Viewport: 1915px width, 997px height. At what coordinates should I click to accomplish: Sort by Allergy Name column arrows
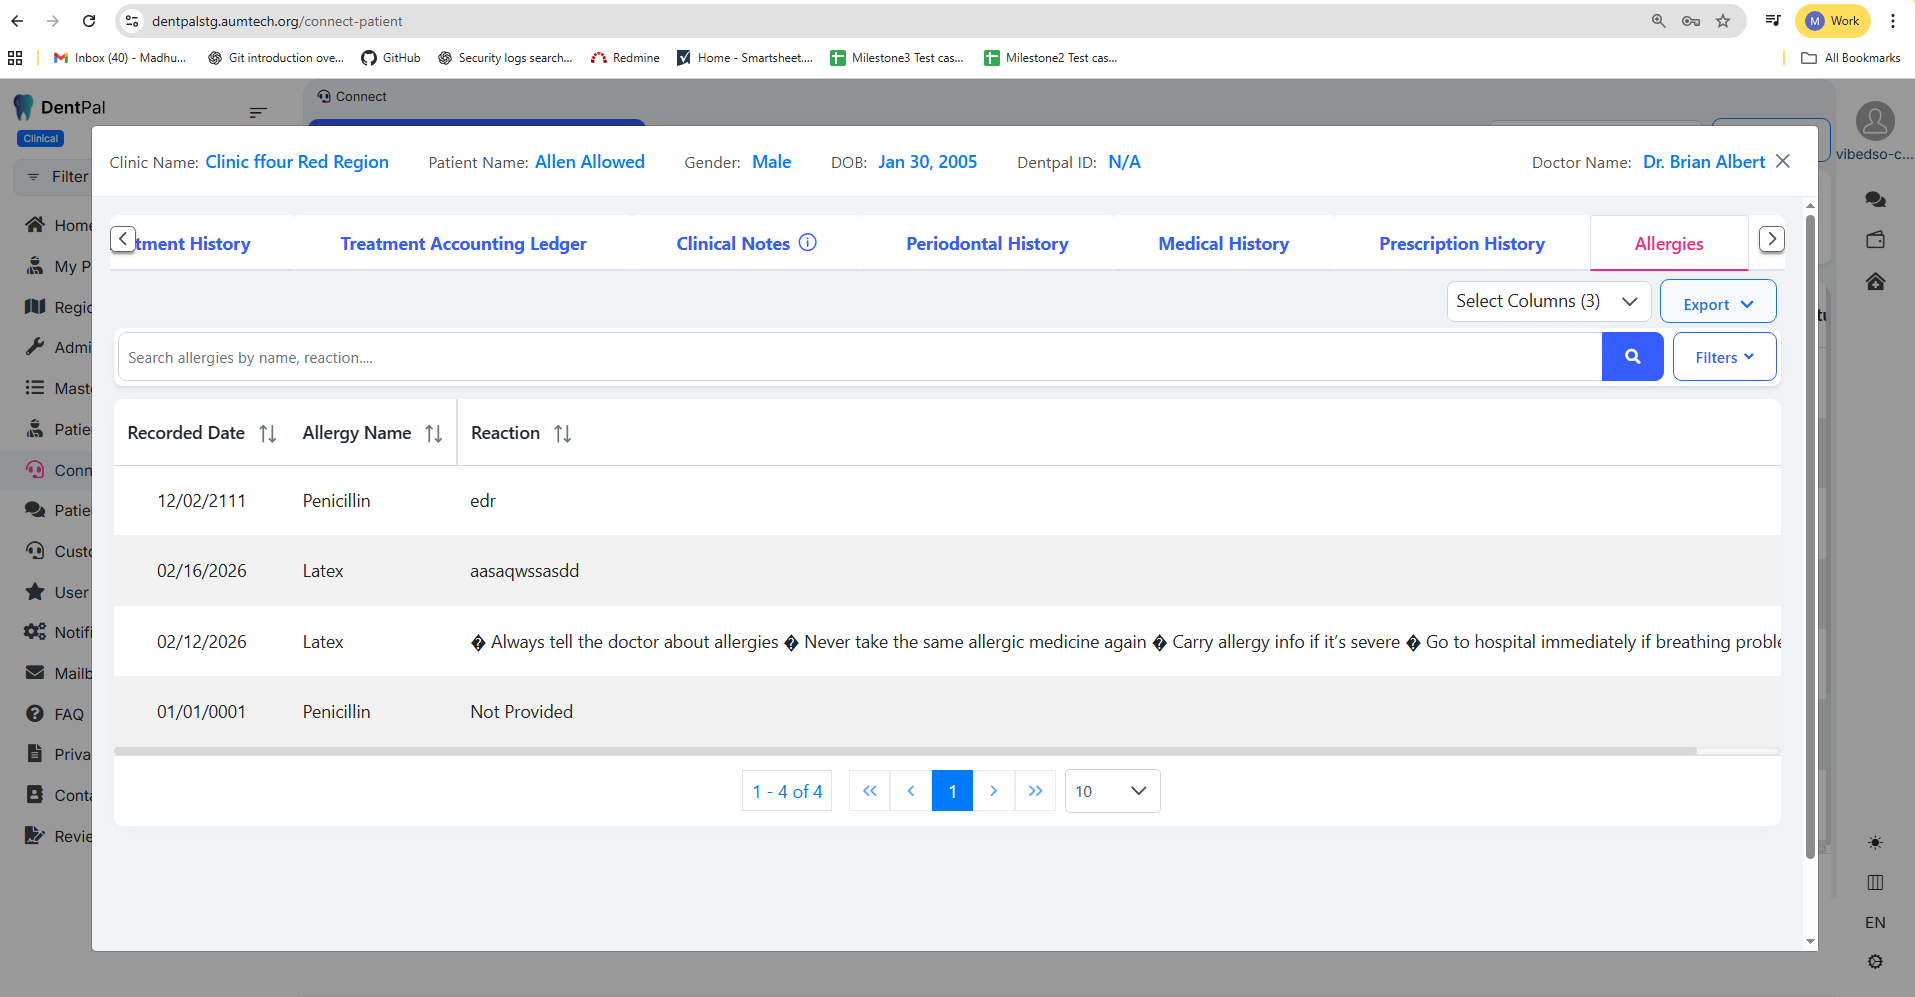click(433, 434)
